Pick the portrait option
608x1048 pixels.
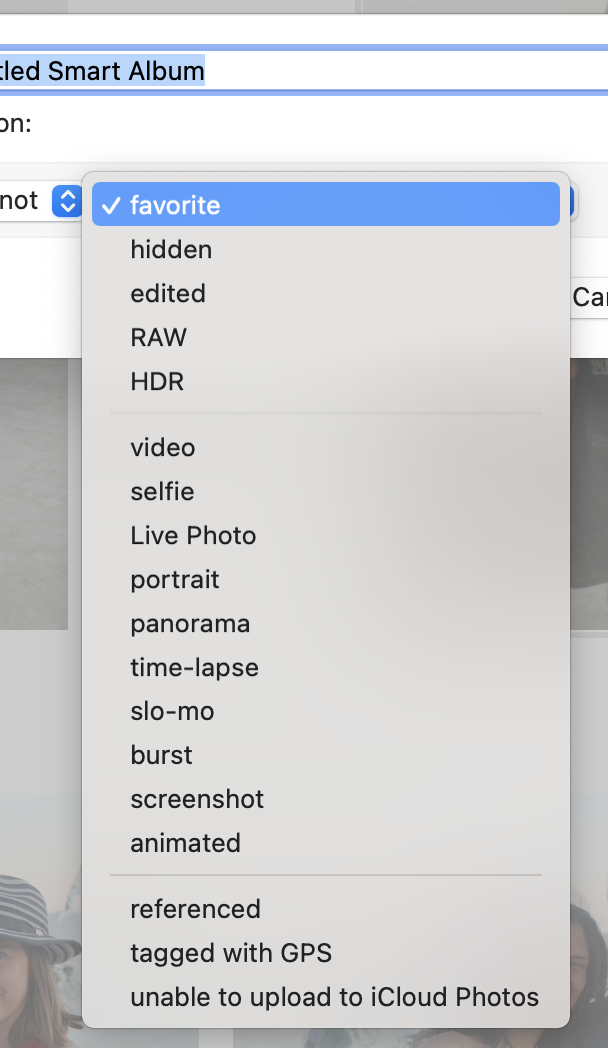tap(174, 579)
